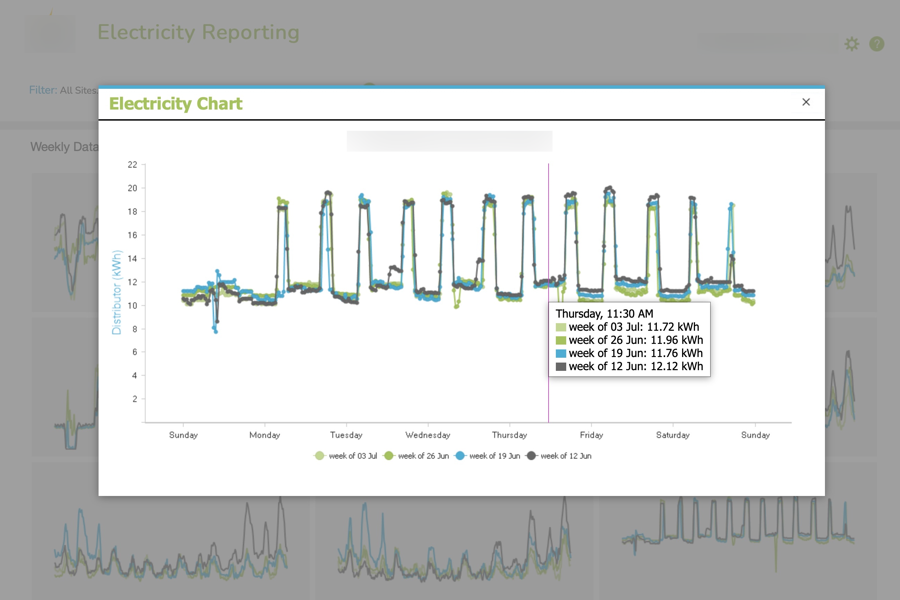
Task: Click the app logo beside Electricity Reporting
Action: pyautogui.click(x=50, y=33)
